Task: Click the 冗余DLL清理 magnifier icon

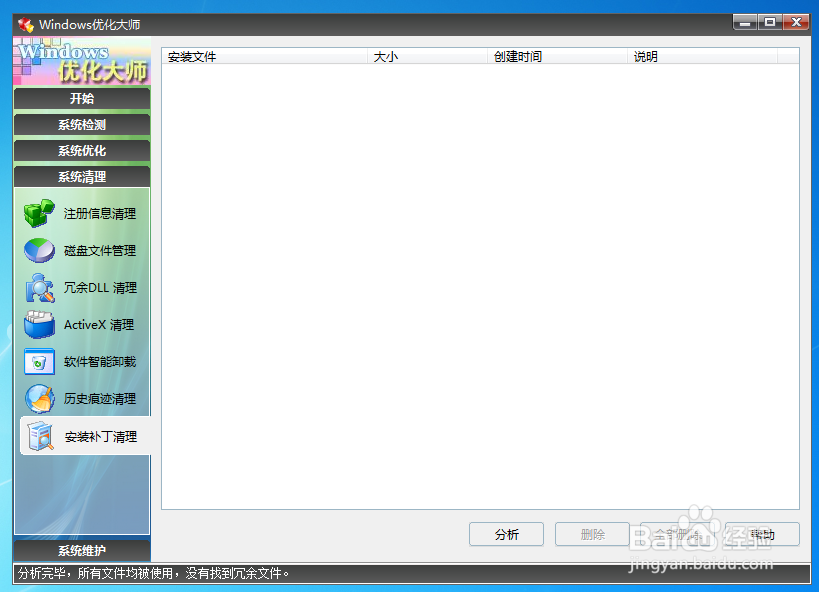Action: [x=39, y=287]
